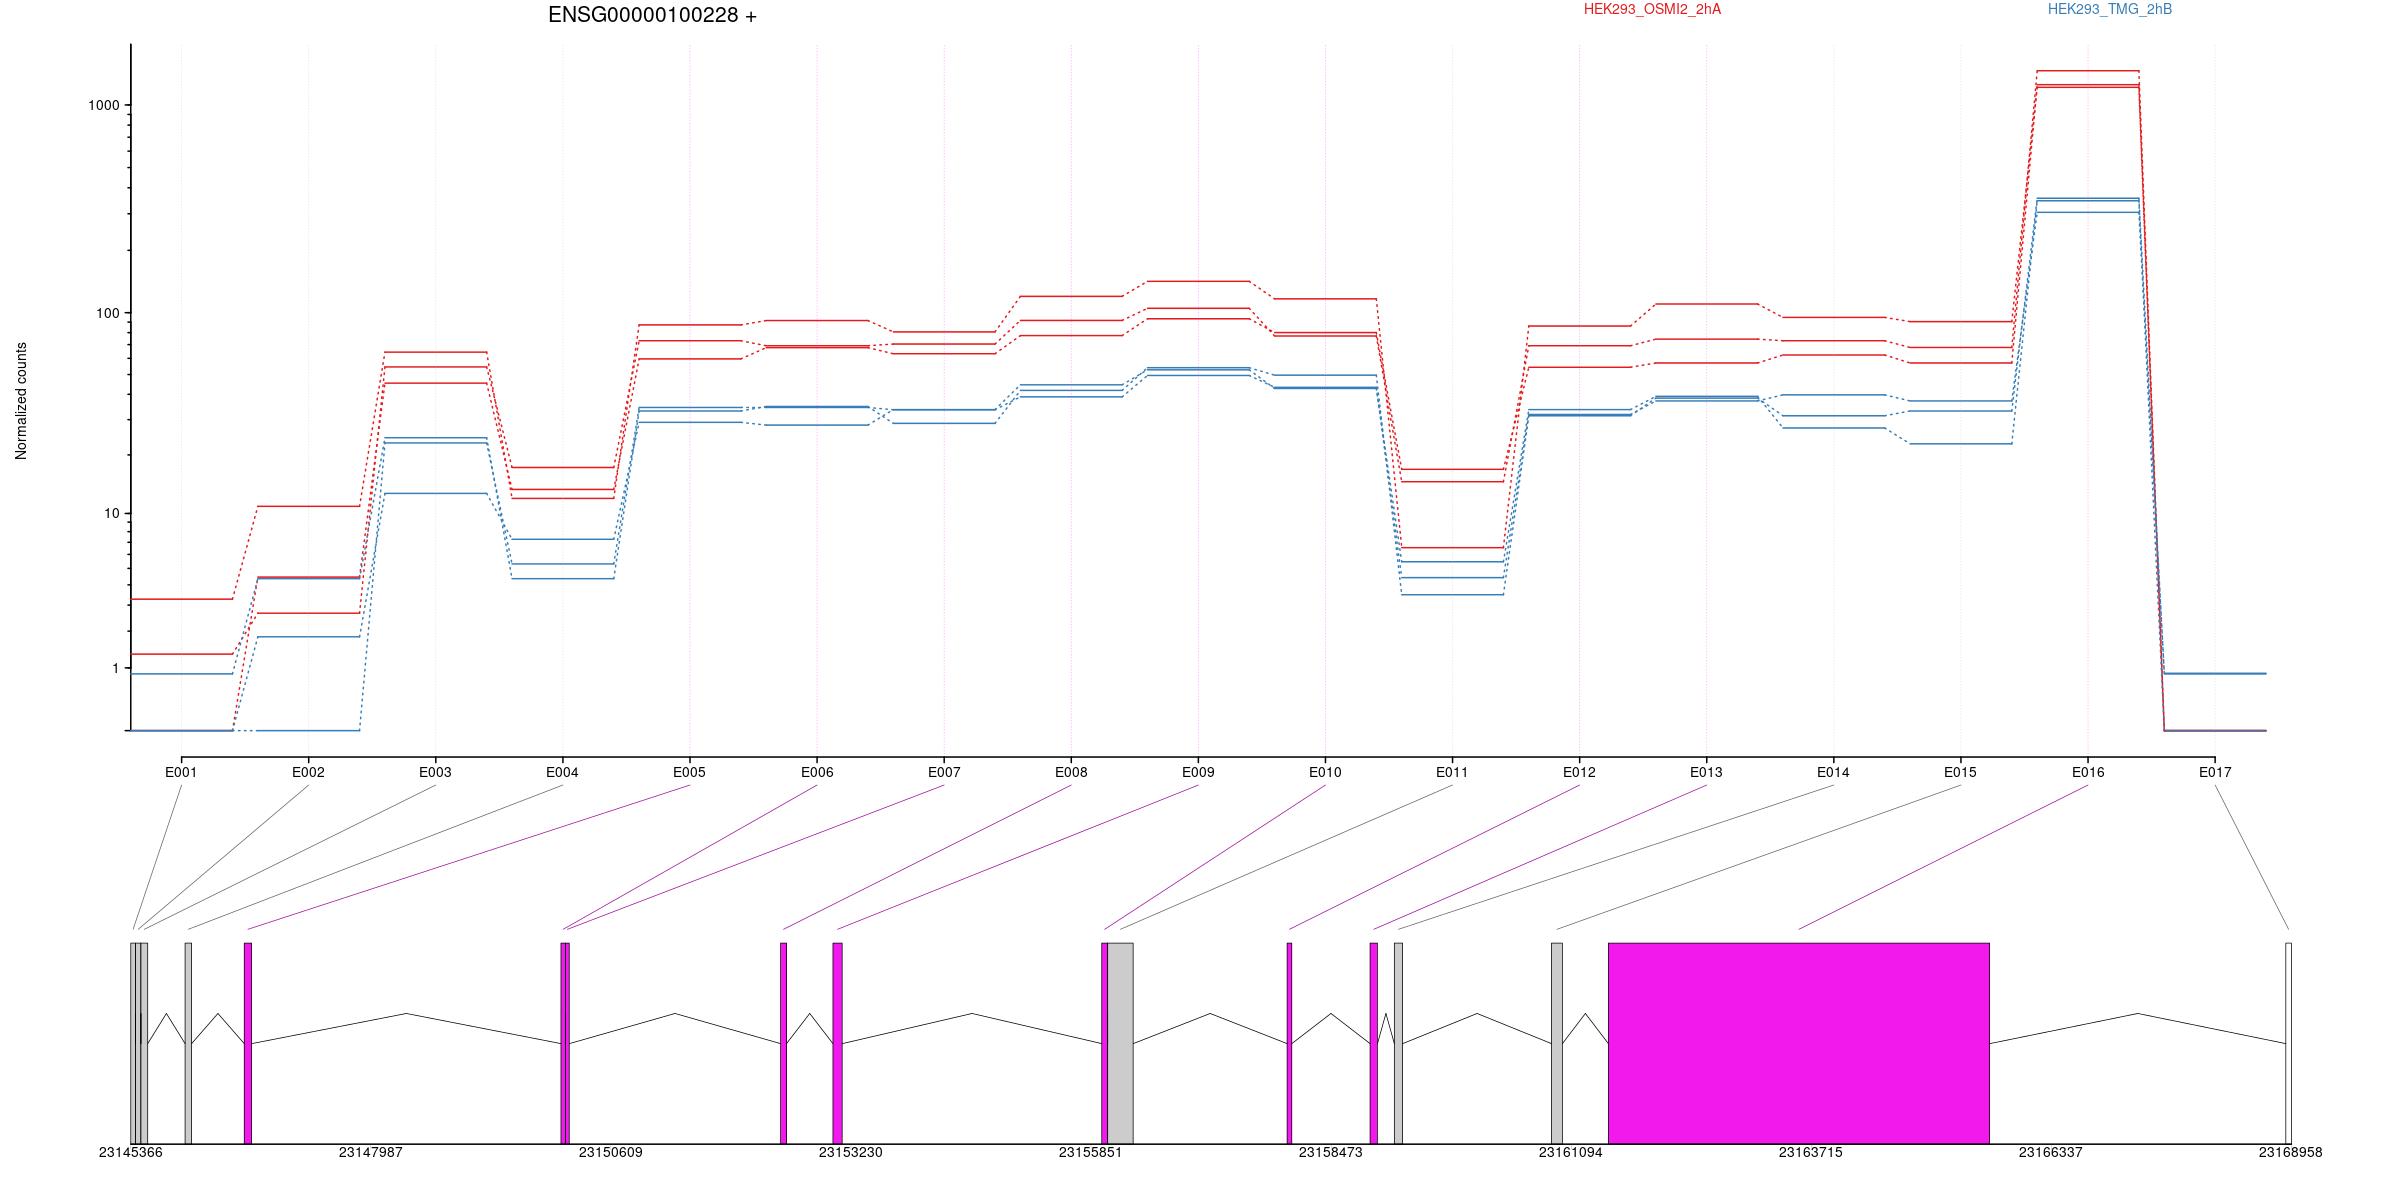Viewport: 2400px width, 1200px height.
Task: Click genomic coordinate 23153230
Action: [851, 1152]
